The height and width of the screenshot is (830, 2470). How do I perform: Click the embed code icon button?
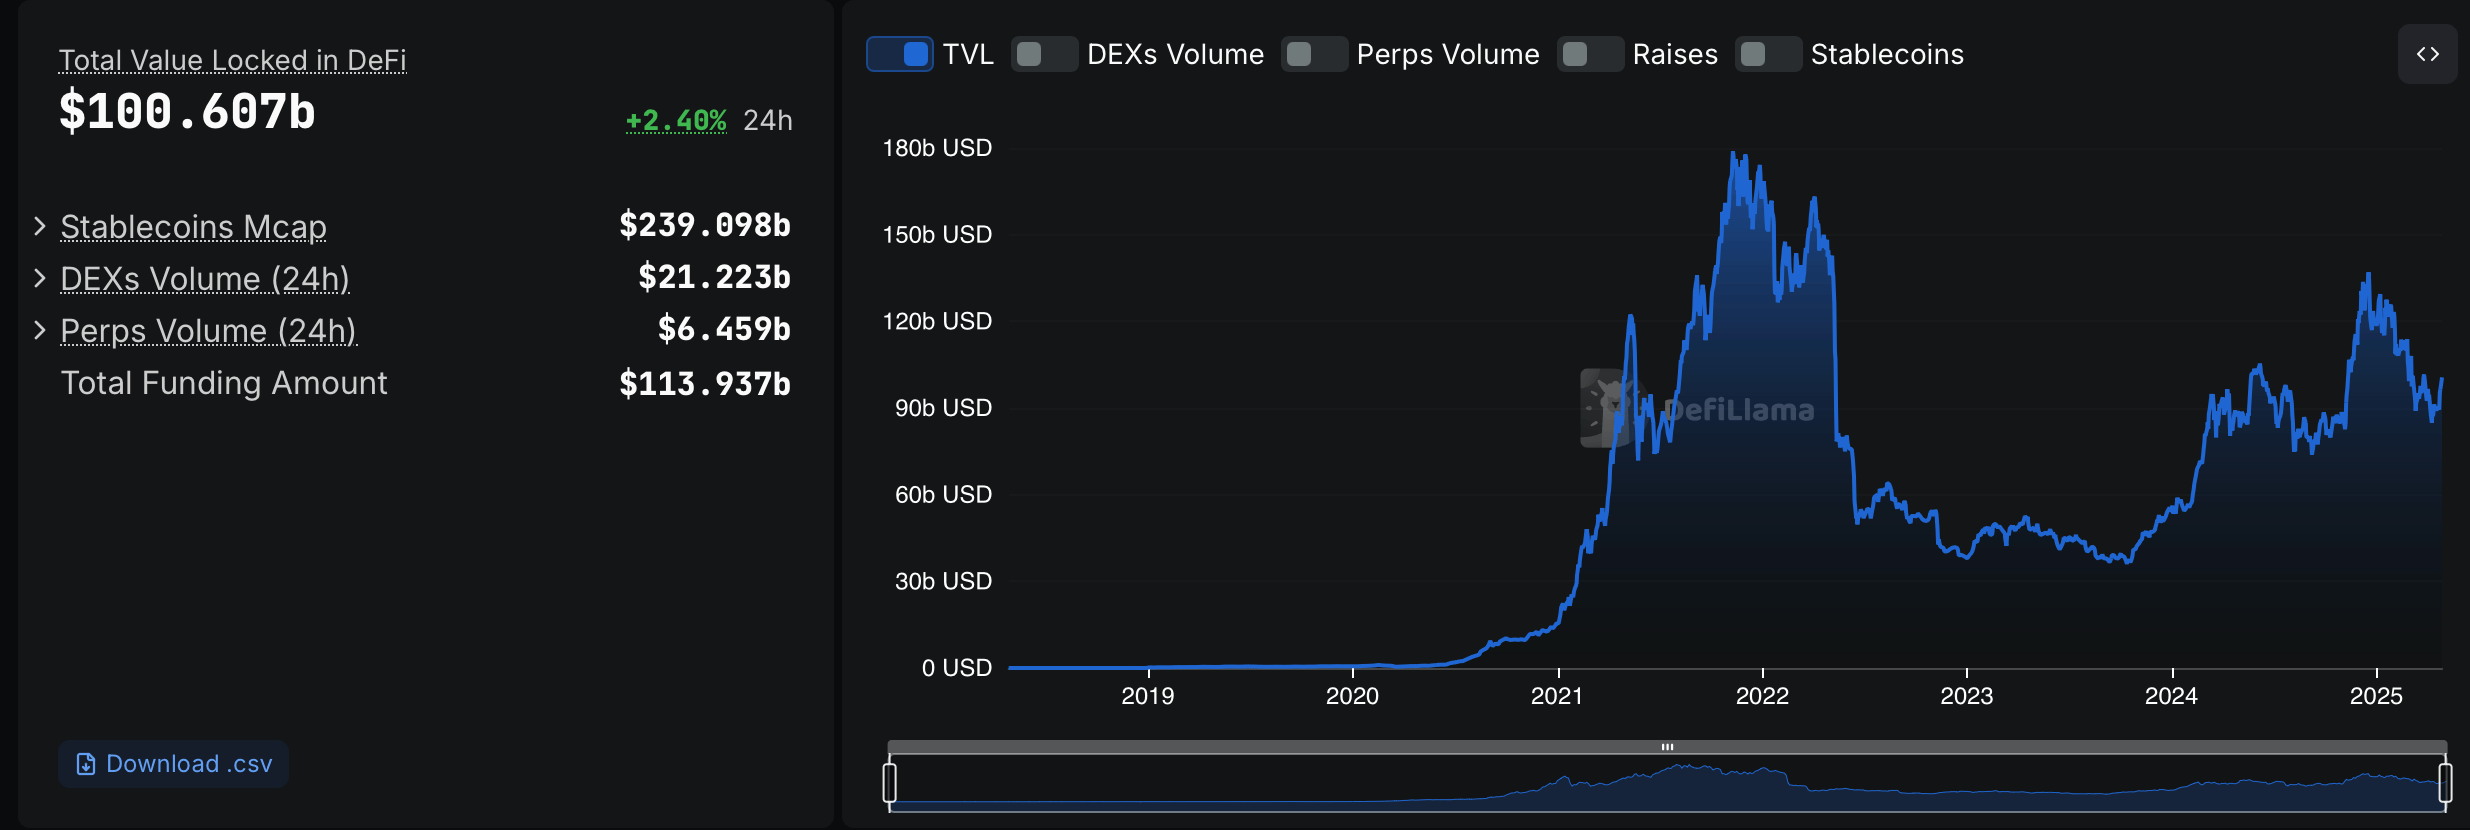point(2427,54)
